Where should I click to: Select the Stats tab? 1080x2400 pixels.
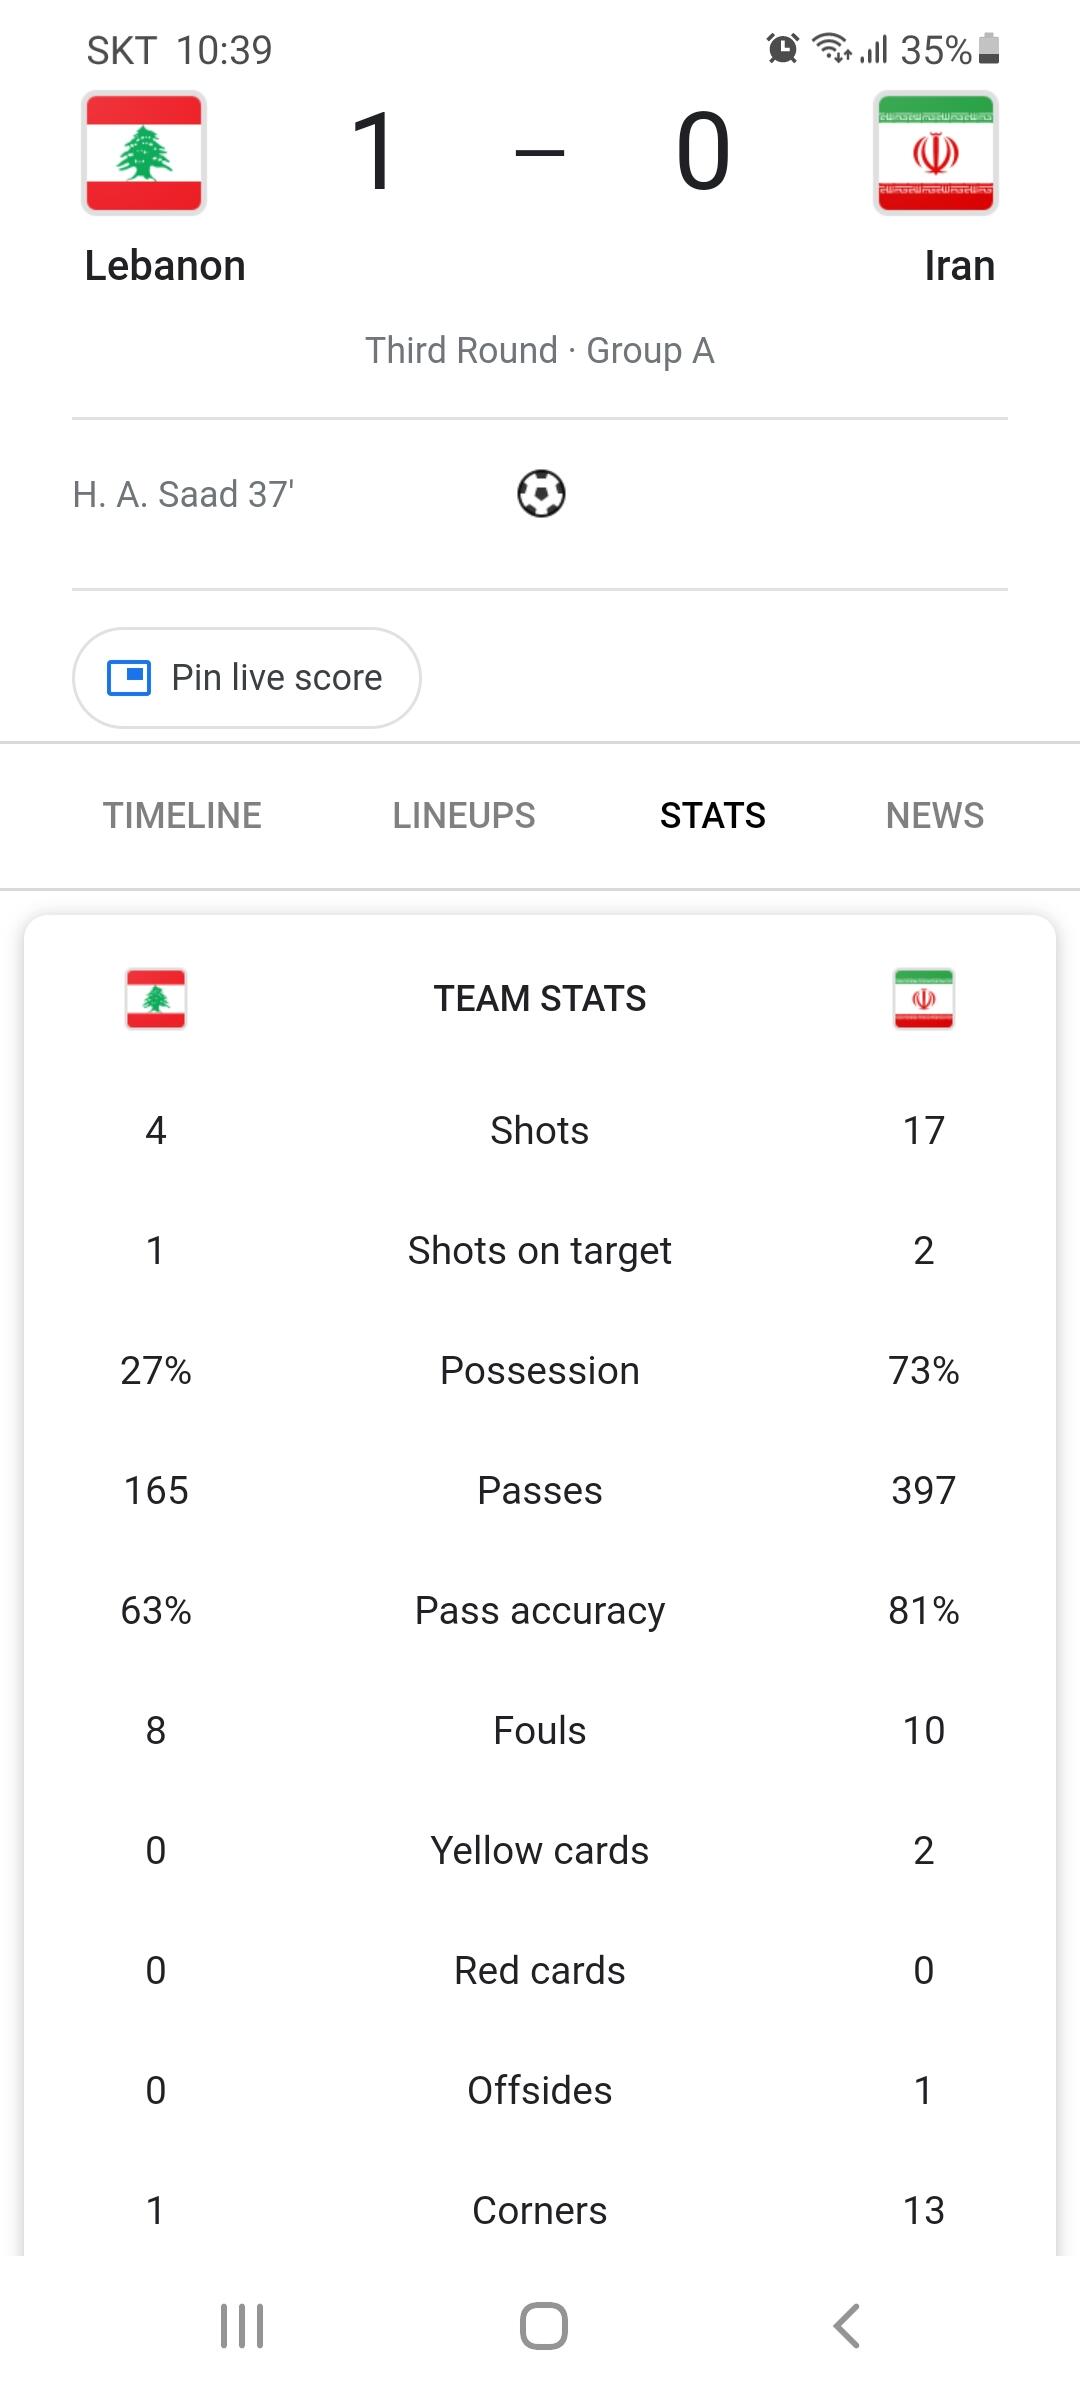[x=713, y=816]
